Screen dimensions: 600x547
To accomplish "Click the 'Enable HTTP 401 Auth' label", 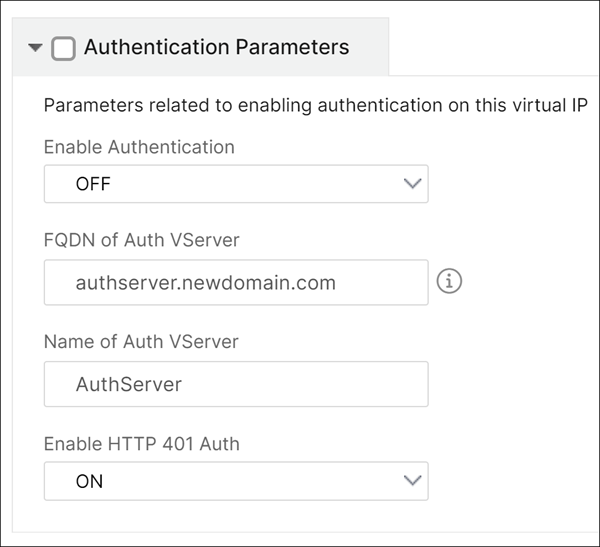I will [x=142, y=444].
